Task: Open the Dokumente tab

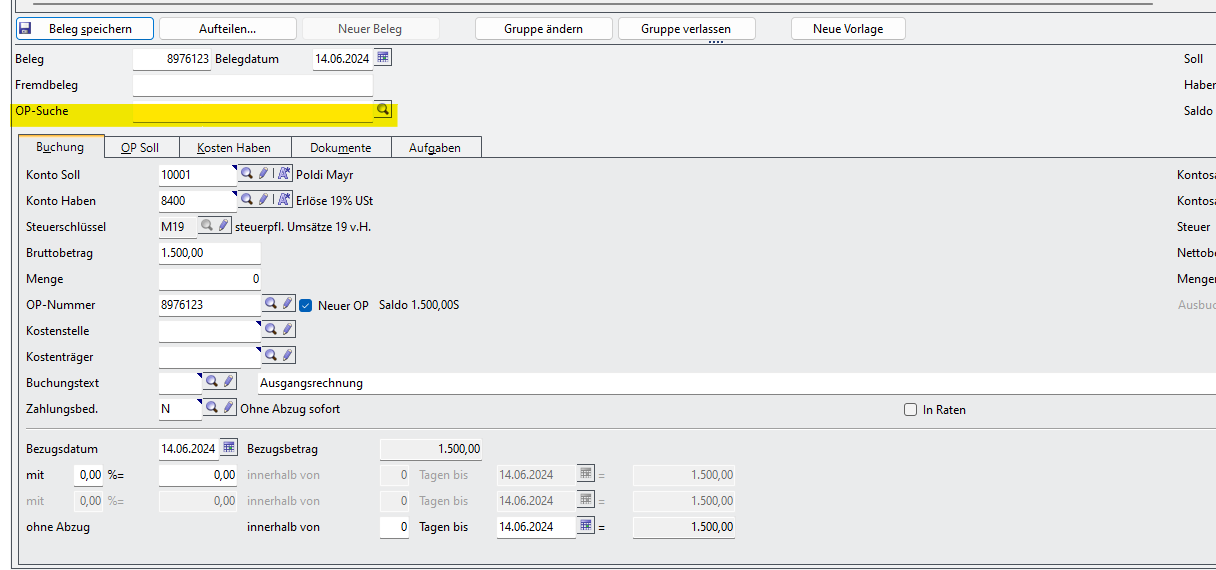Action: [340, 147]
